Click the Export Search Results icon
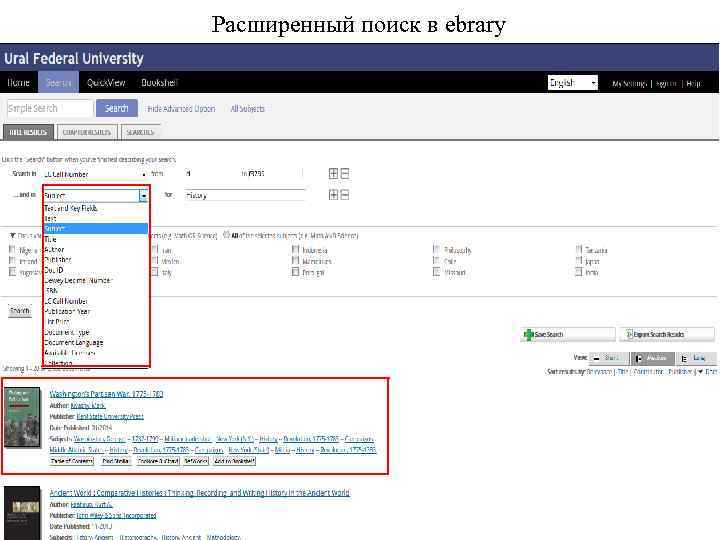 629,334
